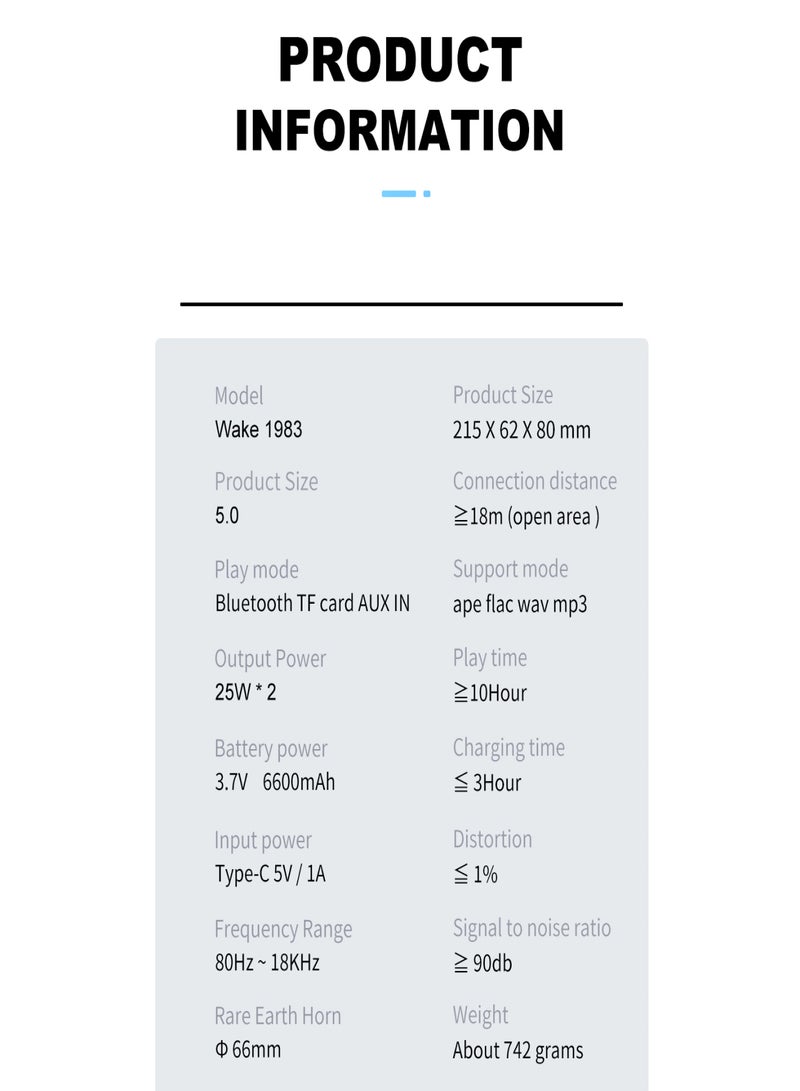The width and height of the screenshot is (800, 1091).
Task: Select the Wake 1983 model value
Action: (x=258, y=429)
